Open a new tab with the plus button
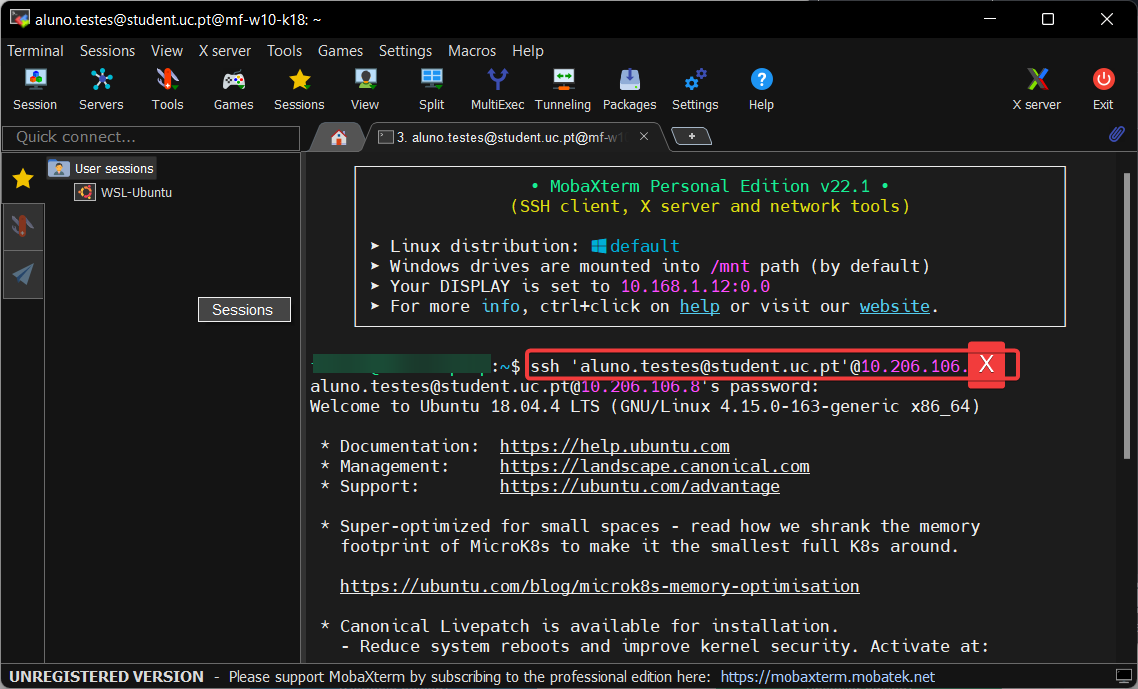1138x689 pixels. click(692, 136)
